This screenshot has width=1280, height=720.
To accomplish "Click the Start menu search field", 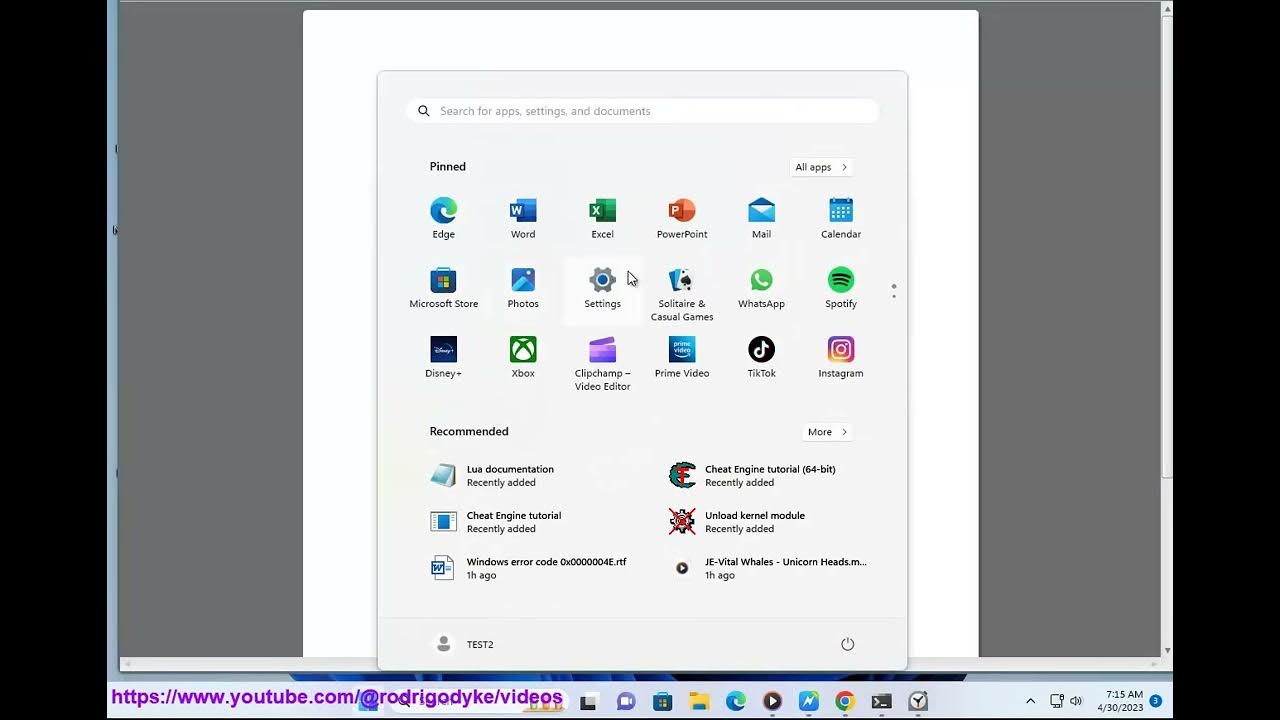I will (x=643, y=111).
